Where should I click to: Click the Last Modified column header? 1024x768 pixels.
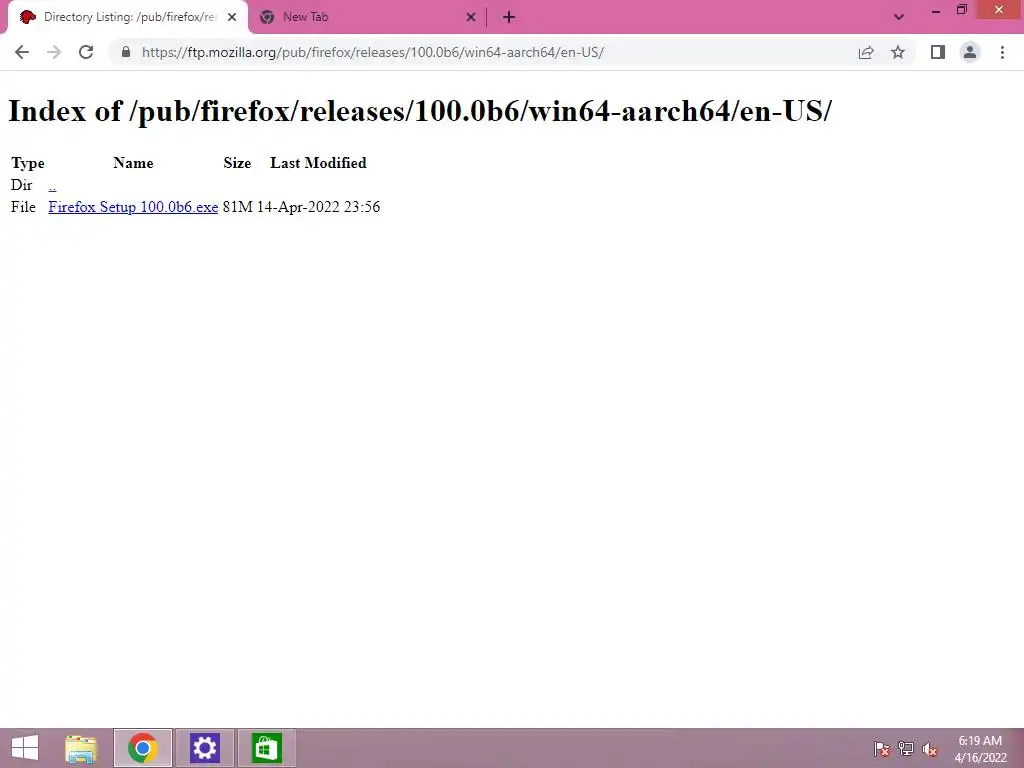pos(318,163)
